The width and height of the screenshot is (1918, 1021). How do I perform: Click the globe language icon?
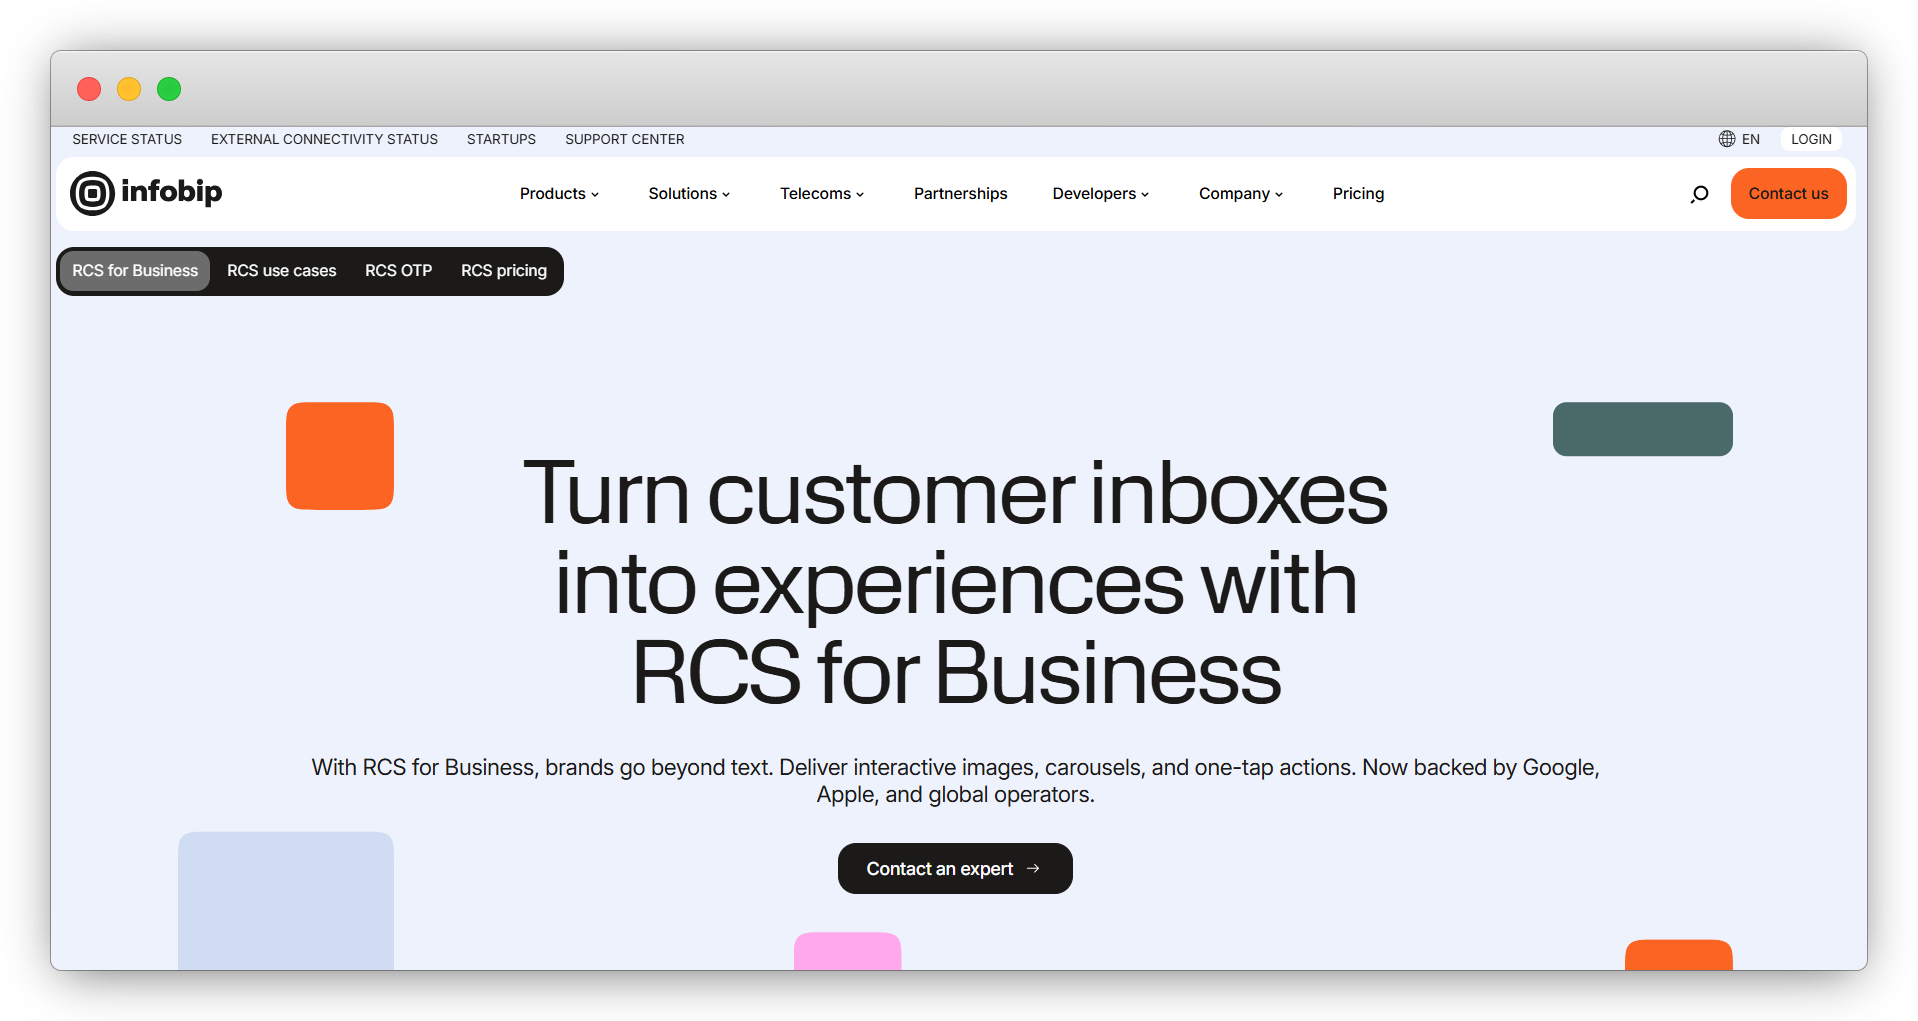click(1727, 139)
